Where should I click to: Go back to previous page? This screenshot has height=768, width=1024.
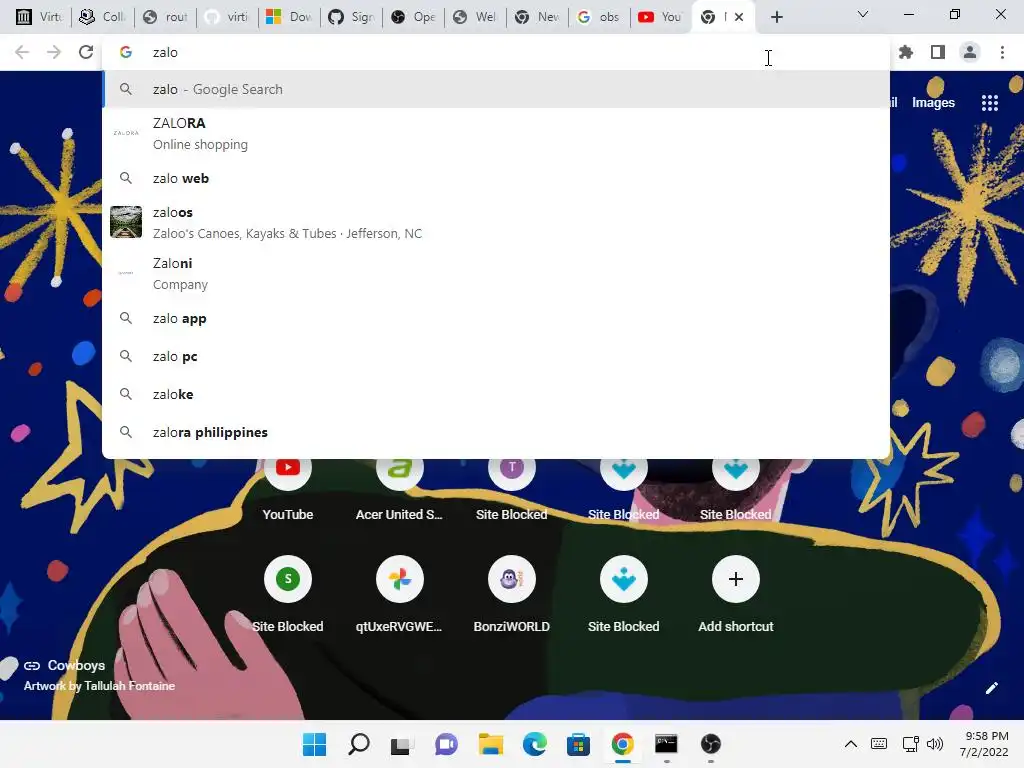point(22,52)
